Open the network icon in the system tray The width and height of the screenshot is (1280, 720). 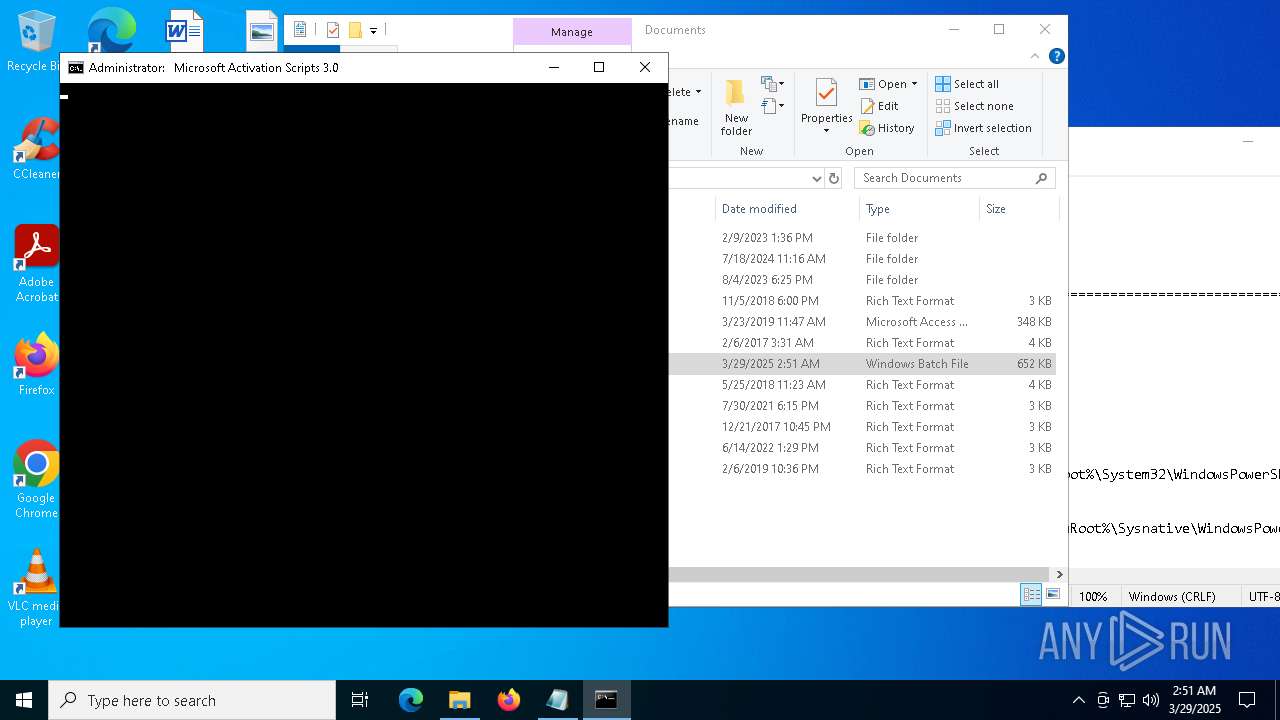[1127, 700]
